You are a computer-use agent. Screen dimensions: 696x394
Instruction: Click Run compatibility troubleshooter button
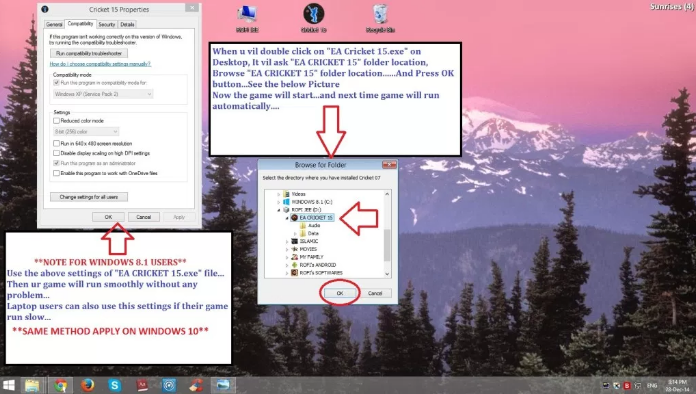click(x=89, y=53)
